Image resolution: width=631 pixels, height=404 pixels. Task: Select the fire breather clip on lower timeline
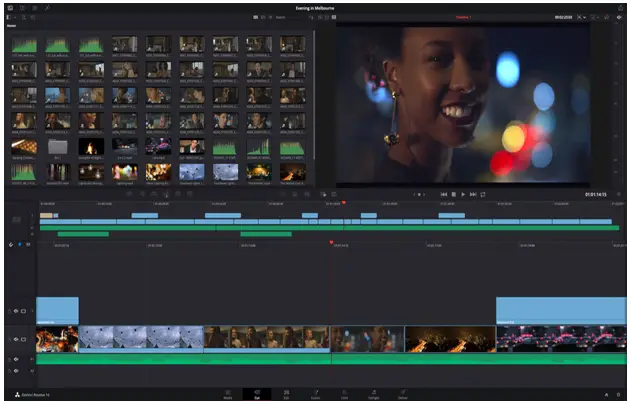[x=57, y=339]
